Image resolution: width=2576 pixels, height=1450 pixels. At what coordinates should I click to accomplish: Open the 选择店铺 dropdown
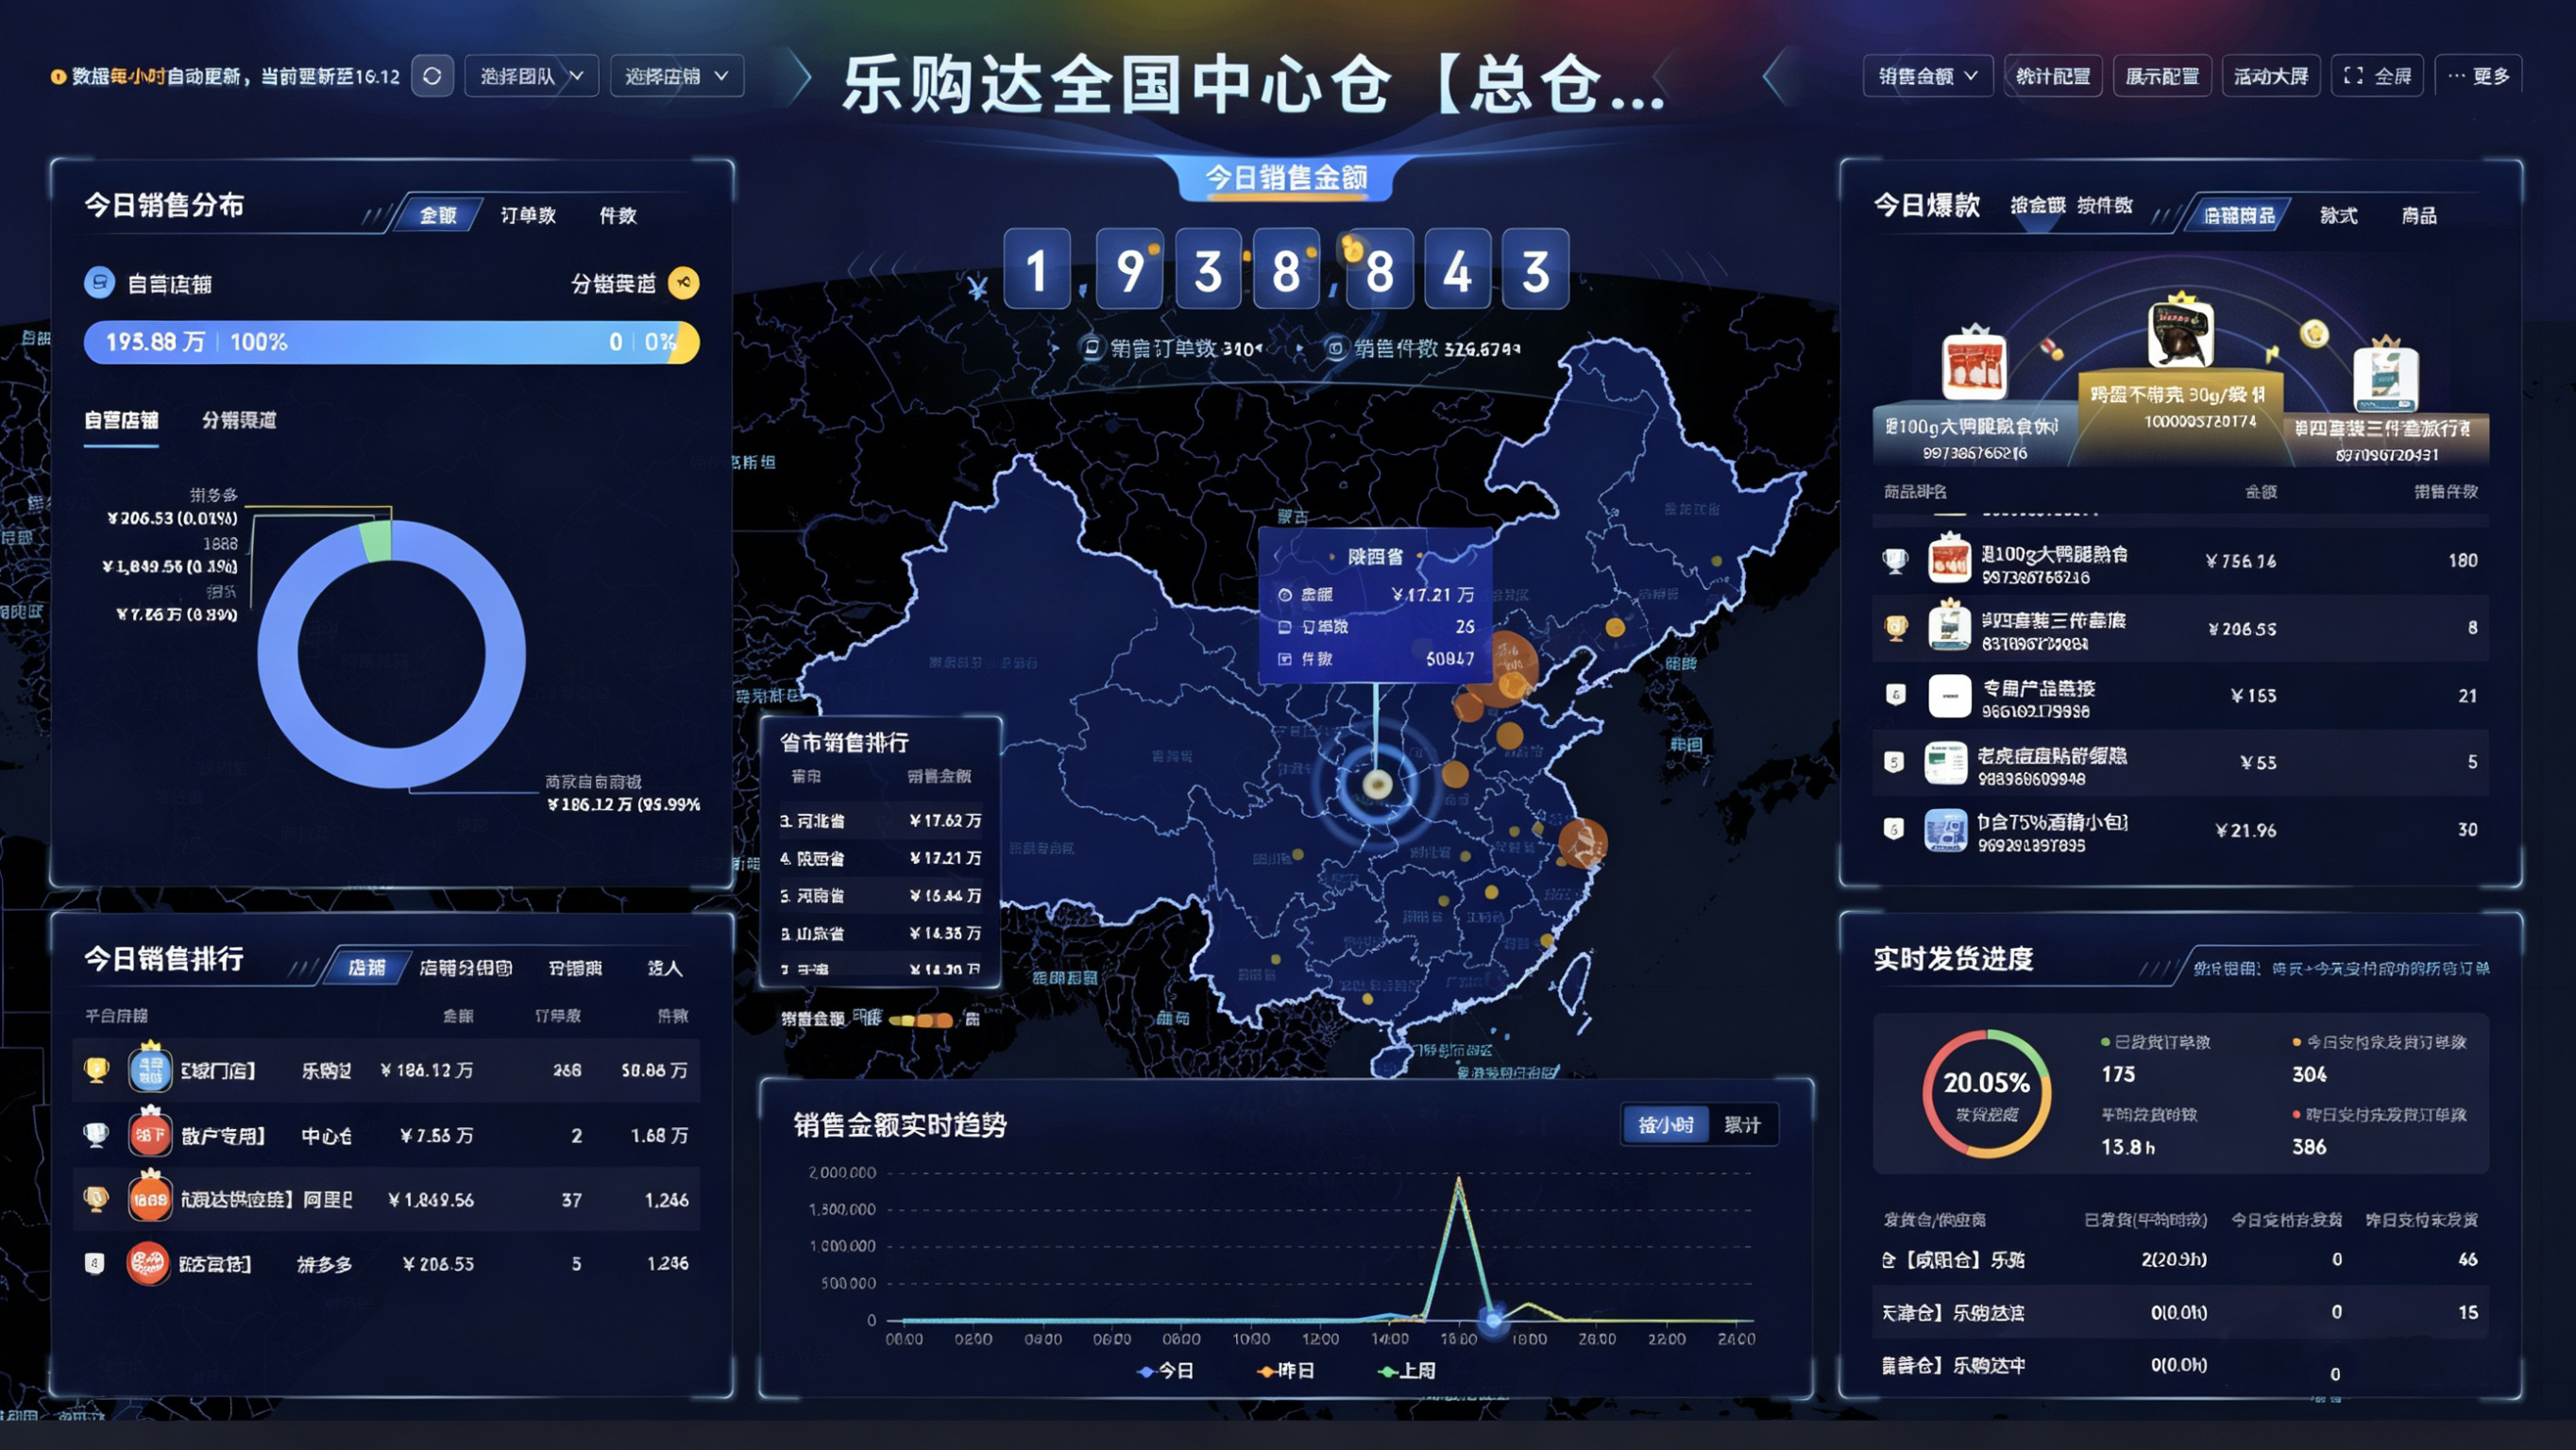(676, 75)
